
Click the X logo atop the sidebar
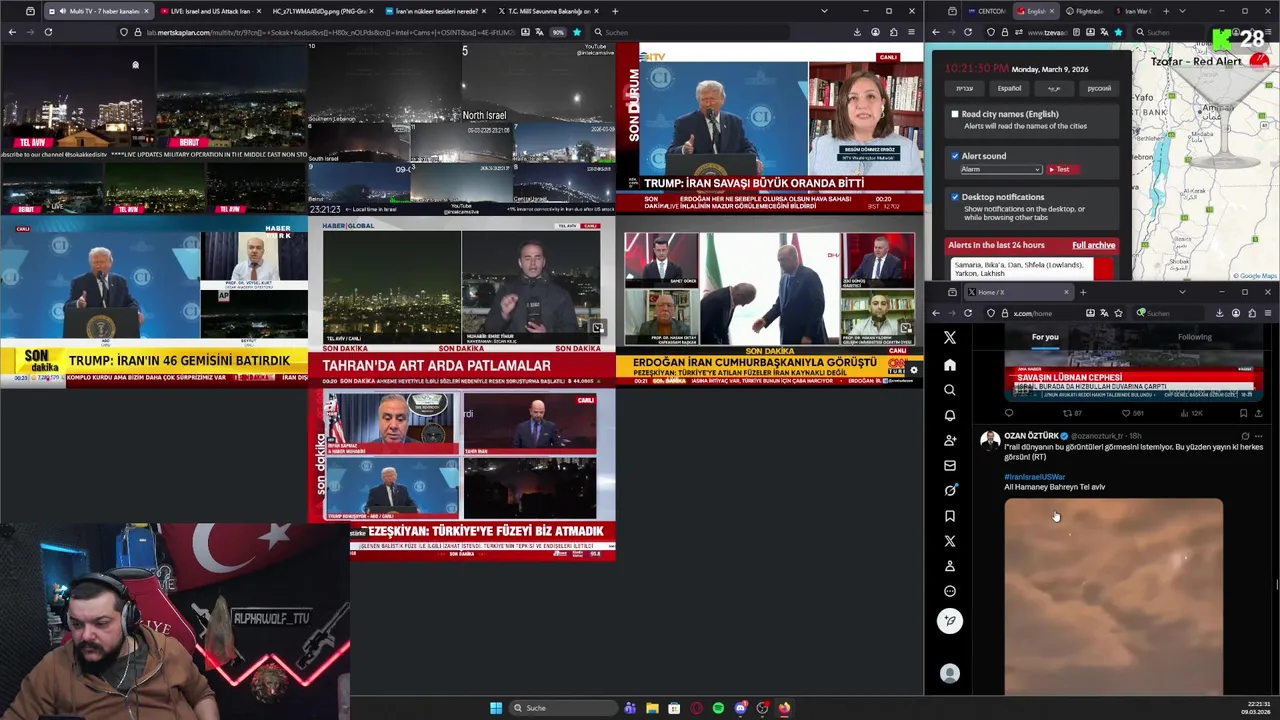[950, 338]
